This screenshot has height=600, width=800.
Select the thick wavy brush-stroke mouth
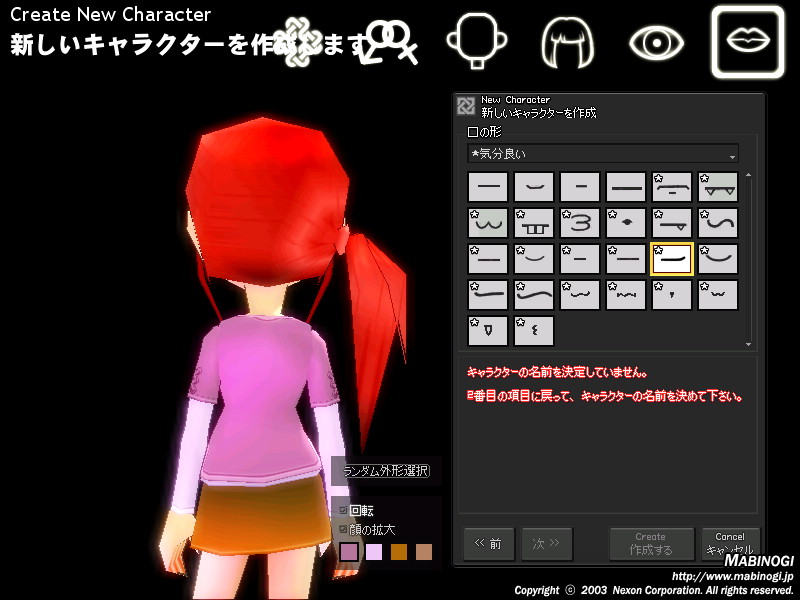coord(534,295)
